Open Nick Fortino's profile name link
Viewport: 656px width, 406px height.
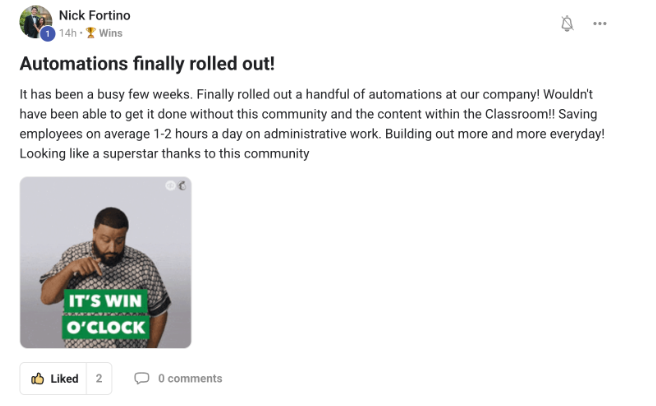tap(95, 15)
